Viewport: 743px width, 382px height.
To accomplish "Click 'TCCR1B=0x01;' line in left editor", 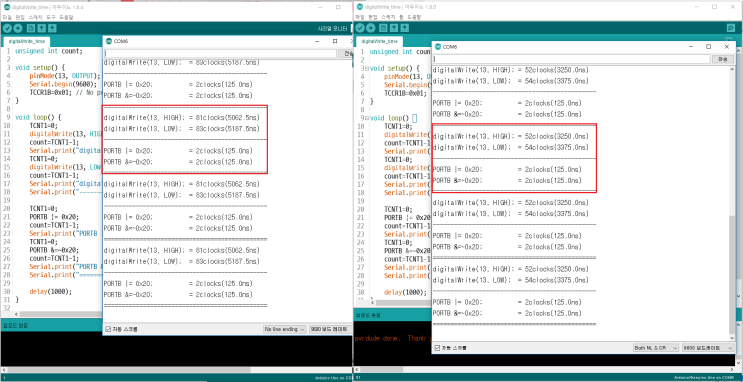I will 50,92.
